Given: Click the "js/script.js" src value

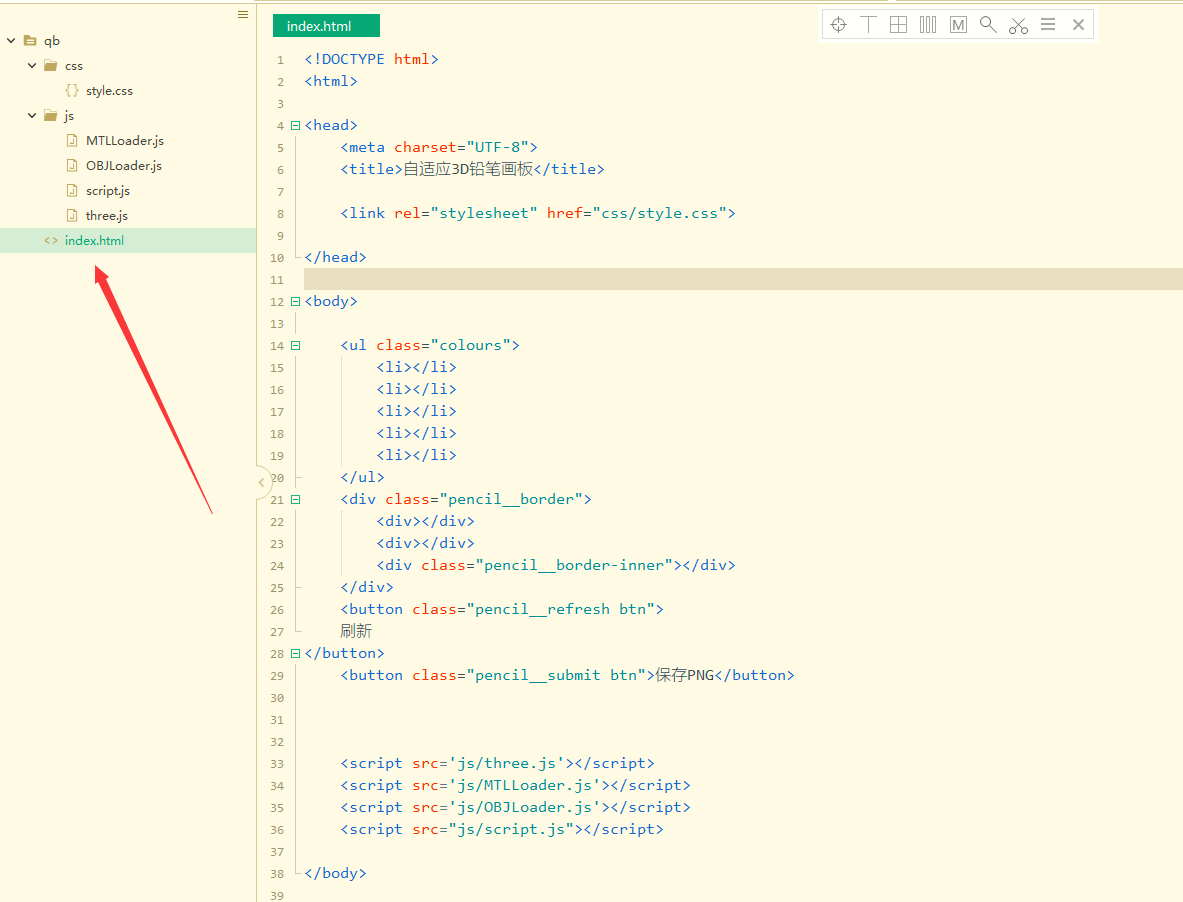Looking at the screenshot, I should click(511, 830).
